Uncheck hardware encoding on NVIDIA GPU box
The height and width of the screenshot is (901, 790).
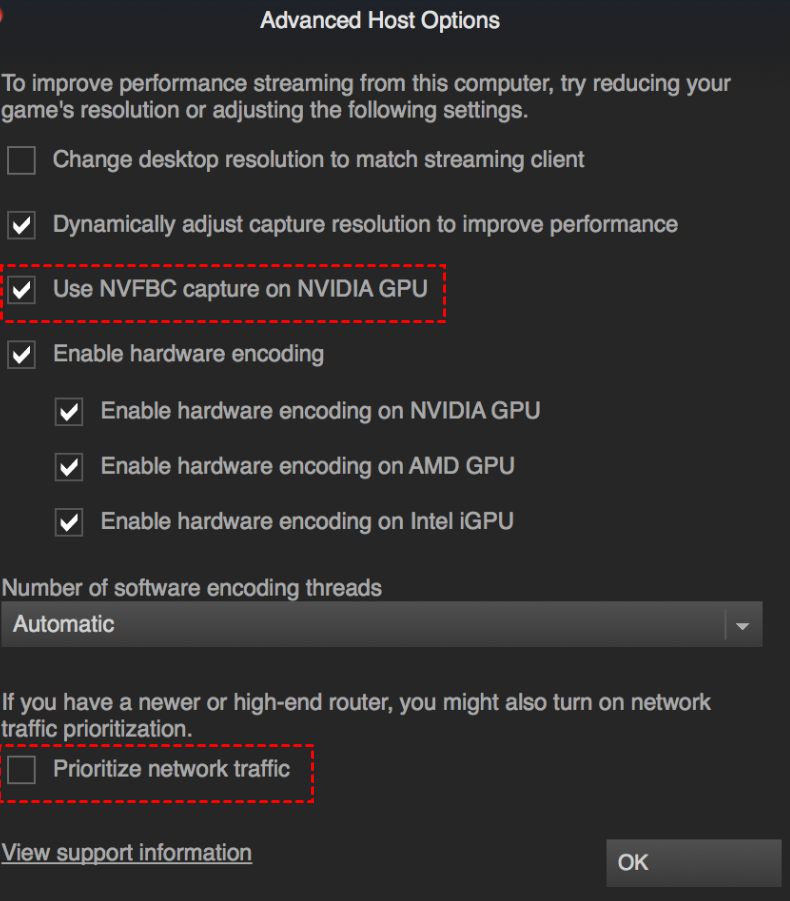pyautogui.click(x=69, y=411)
